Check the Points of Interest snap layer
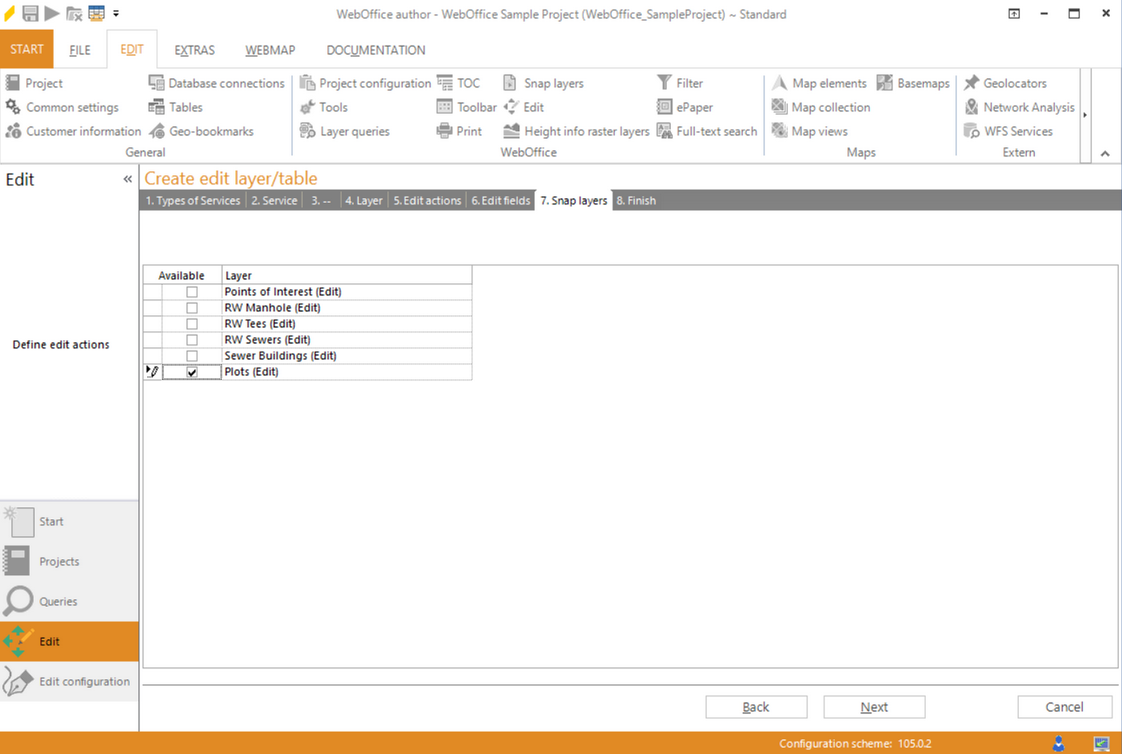This screenshot has width=1122, height=754. point(191,291)
